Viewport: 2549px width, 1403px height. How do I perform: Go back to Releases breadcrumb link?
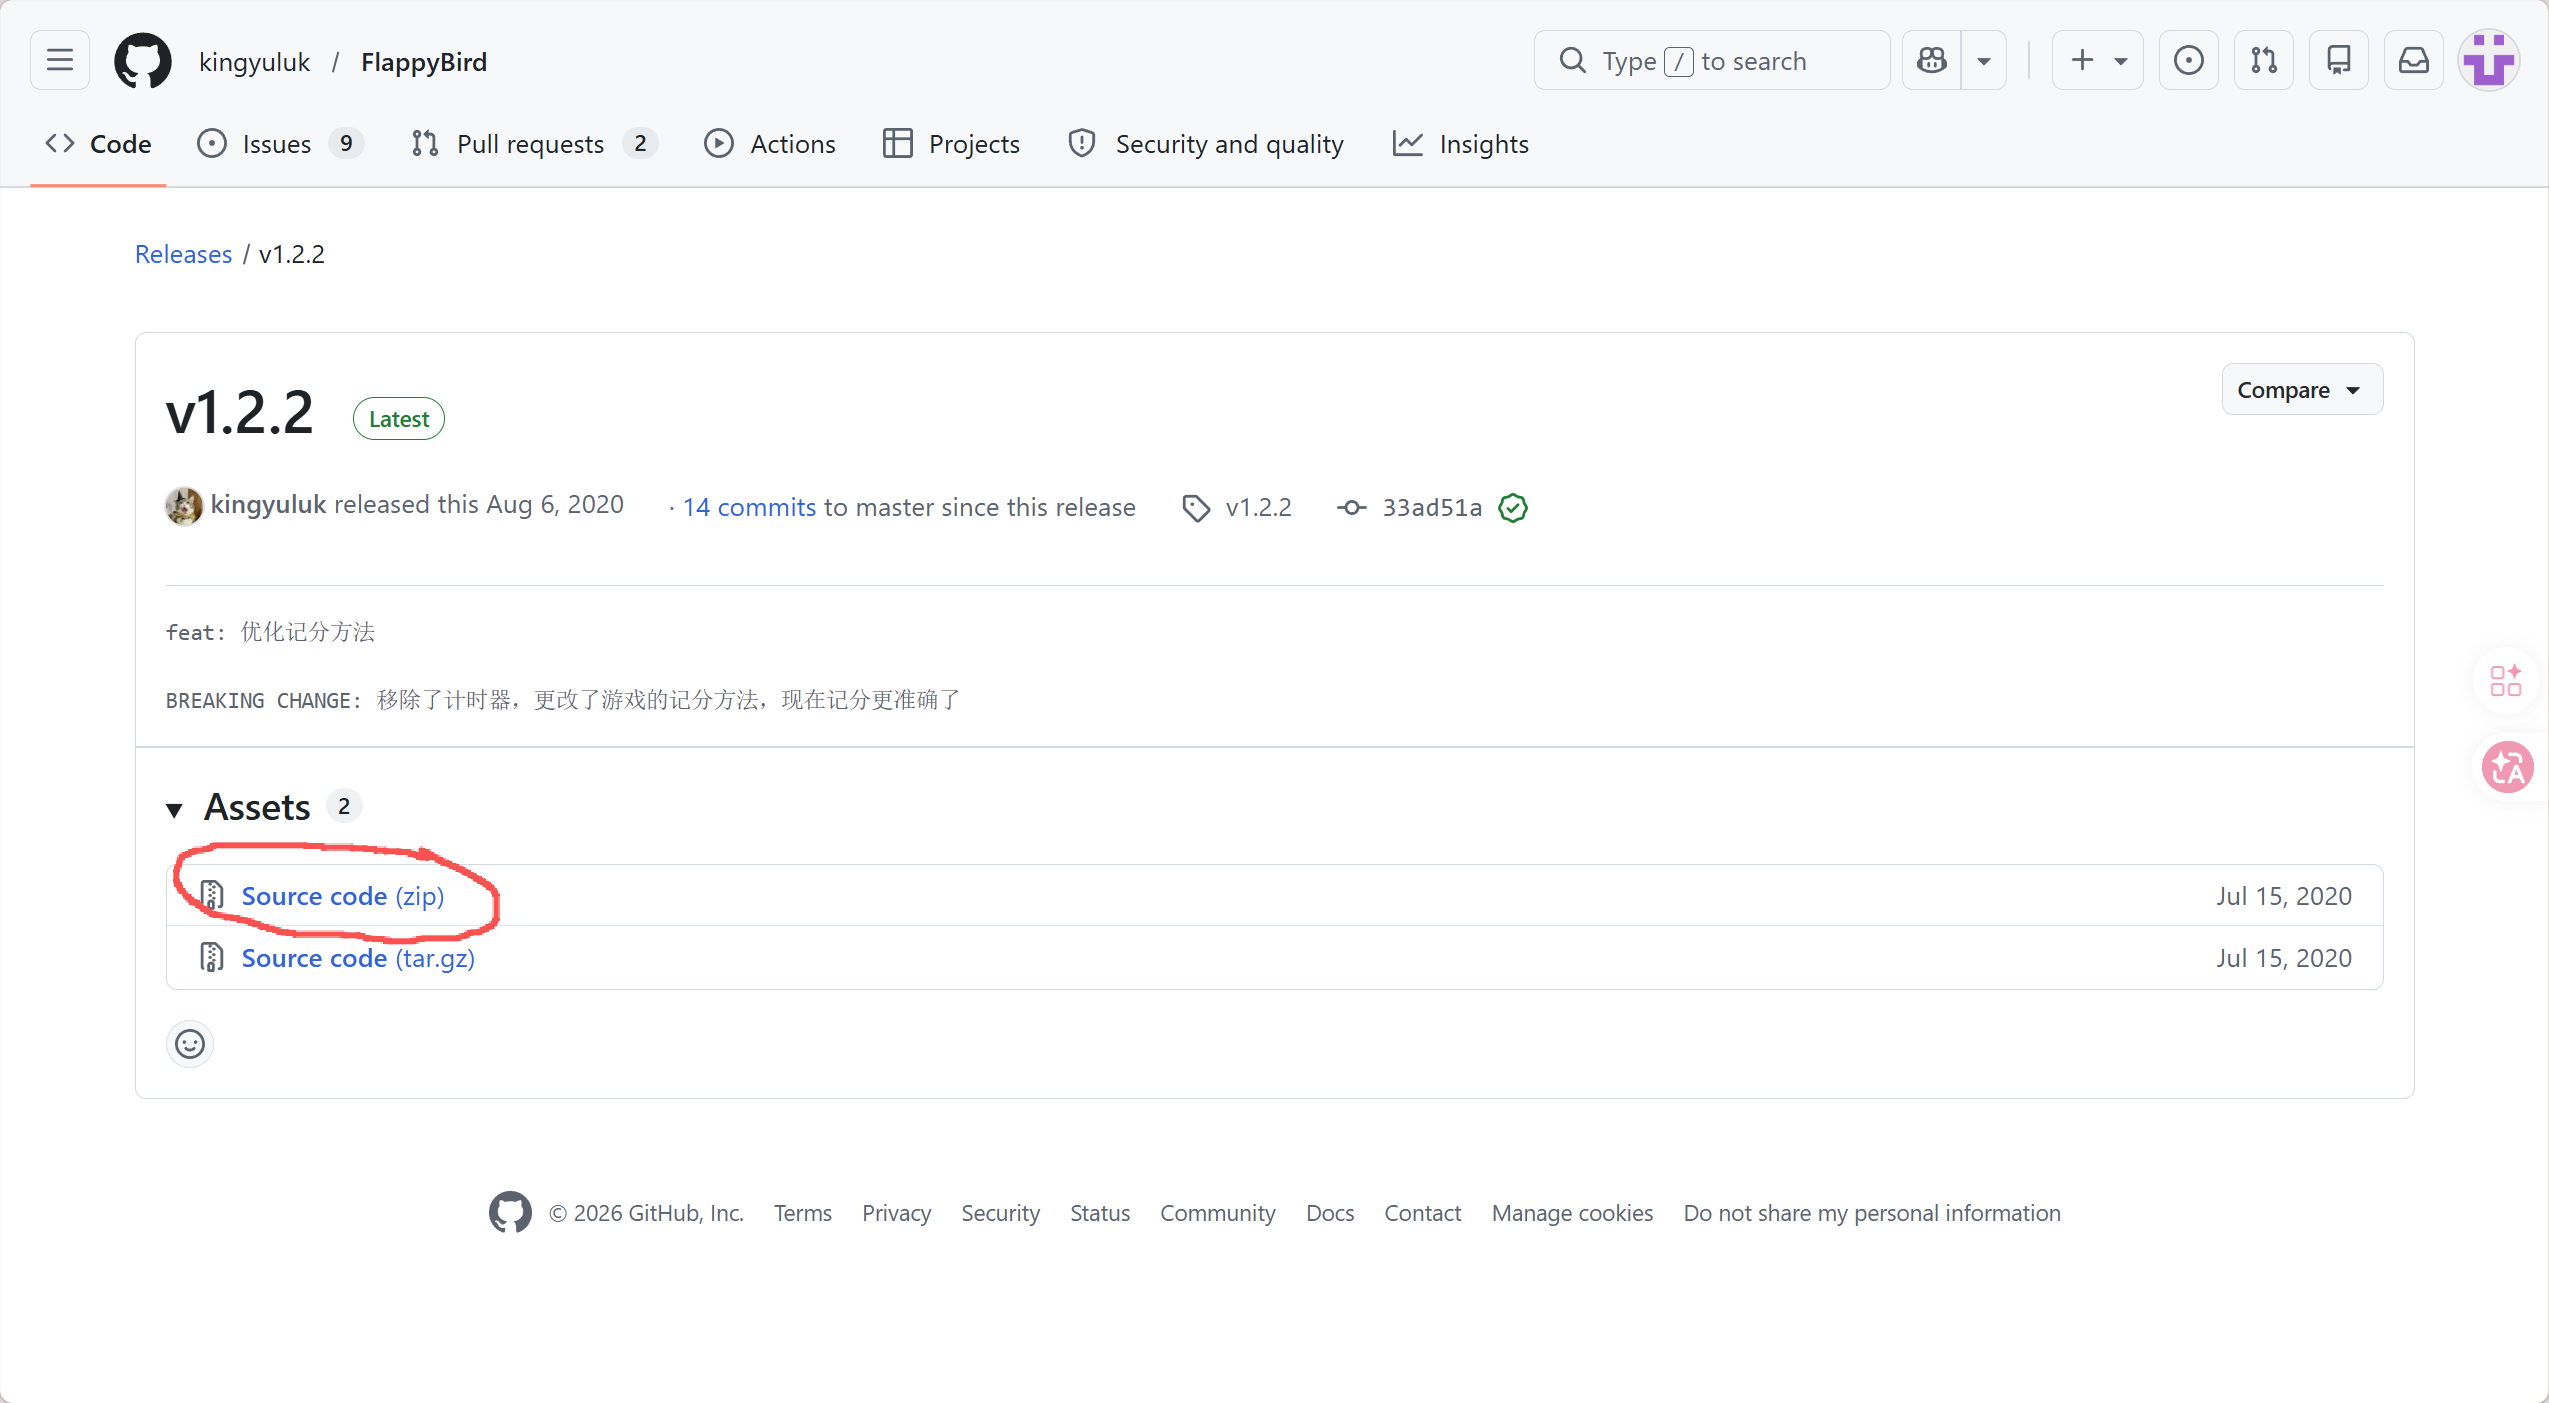pos(183,254)
